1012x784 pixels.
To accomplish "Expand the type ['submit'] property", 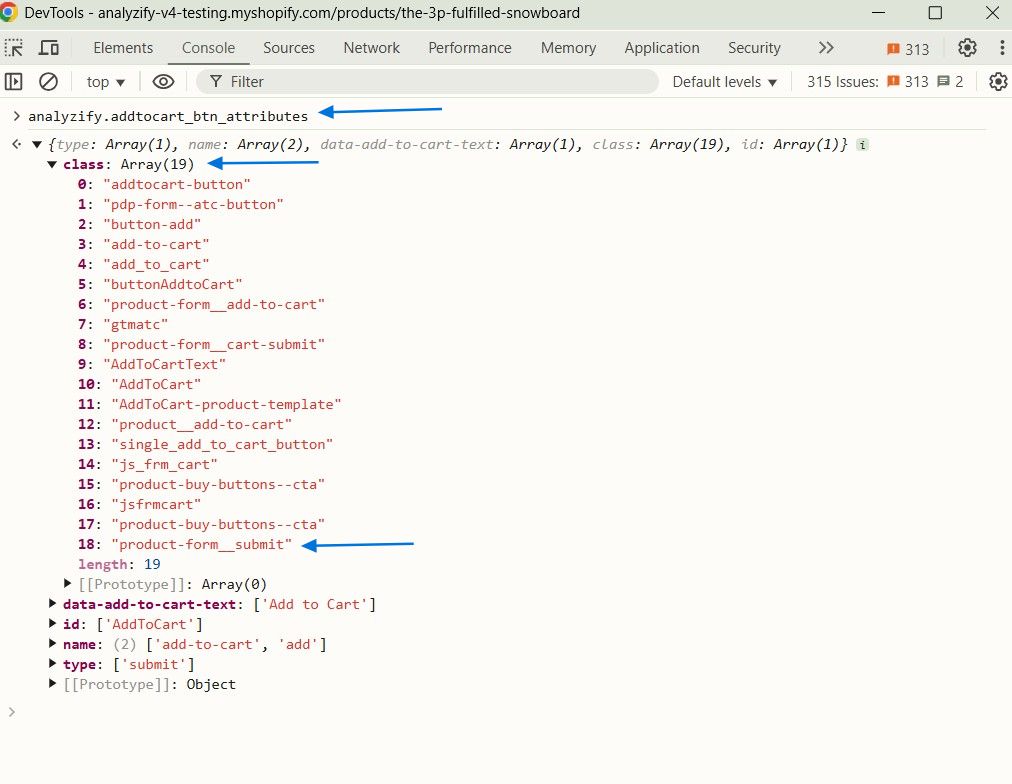I will click(x=52, y=664).
